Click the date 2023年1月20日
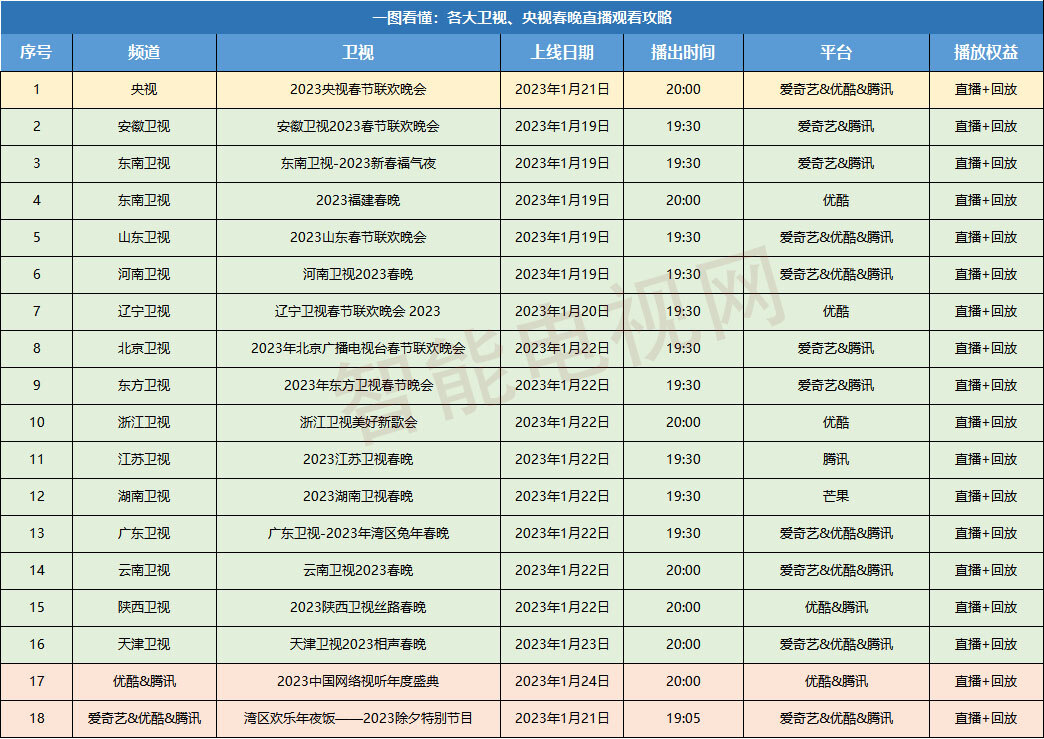The image size is (1044, 739). click(x=562, y=311)
